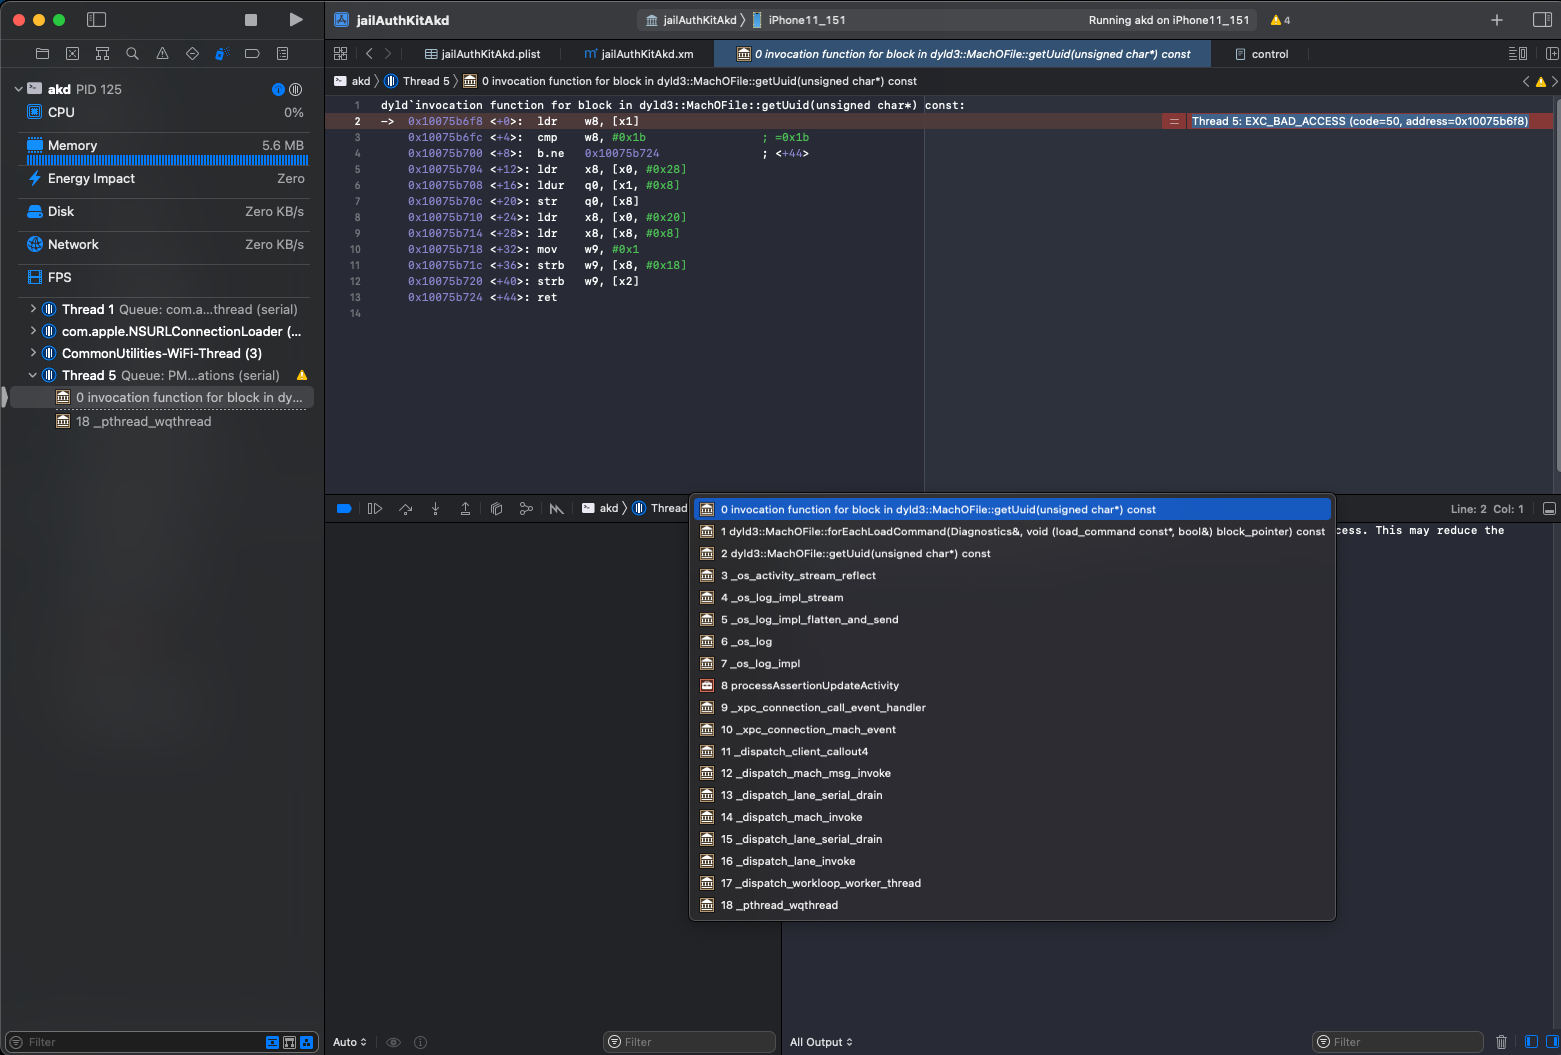Expand com.apple.NSURLConnectionLoader thread
This screenshot has width=1561, height=1055.
point(33,331)
